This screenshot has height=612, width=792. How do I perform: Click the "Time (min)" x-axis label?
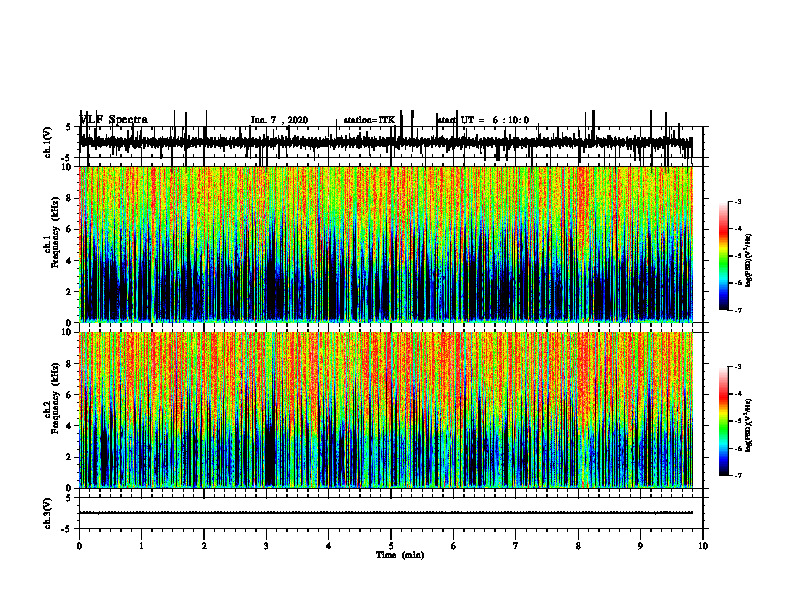point(400,555)
